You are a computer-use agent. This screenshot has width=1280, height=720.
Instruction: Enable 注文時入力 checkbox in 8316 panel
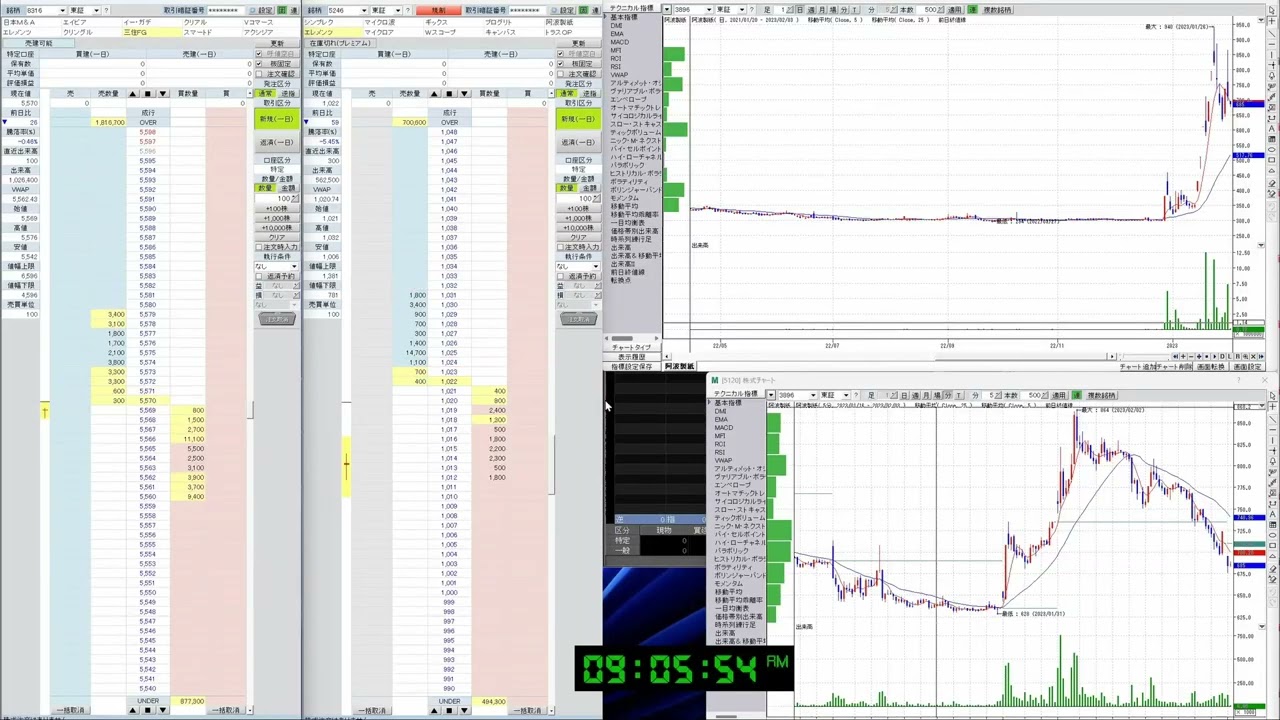tap(259, 247)
